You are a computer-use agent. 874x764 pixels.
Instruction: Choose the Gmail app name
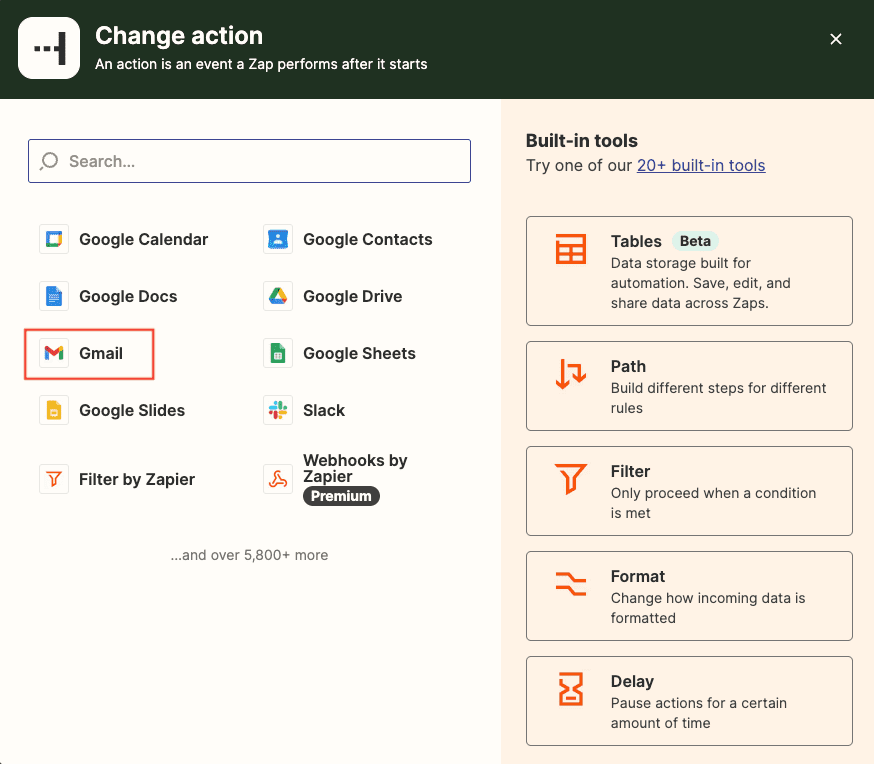101,353
